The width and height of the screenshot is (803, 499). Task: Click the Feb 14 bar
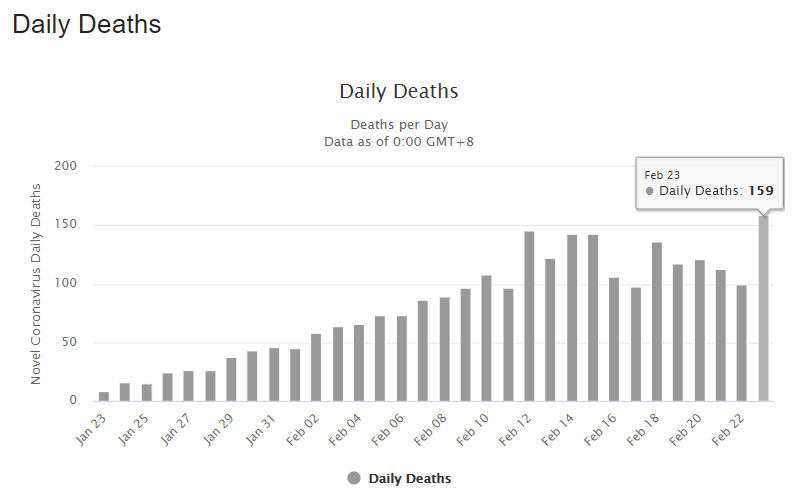click(x=572, y=317)
